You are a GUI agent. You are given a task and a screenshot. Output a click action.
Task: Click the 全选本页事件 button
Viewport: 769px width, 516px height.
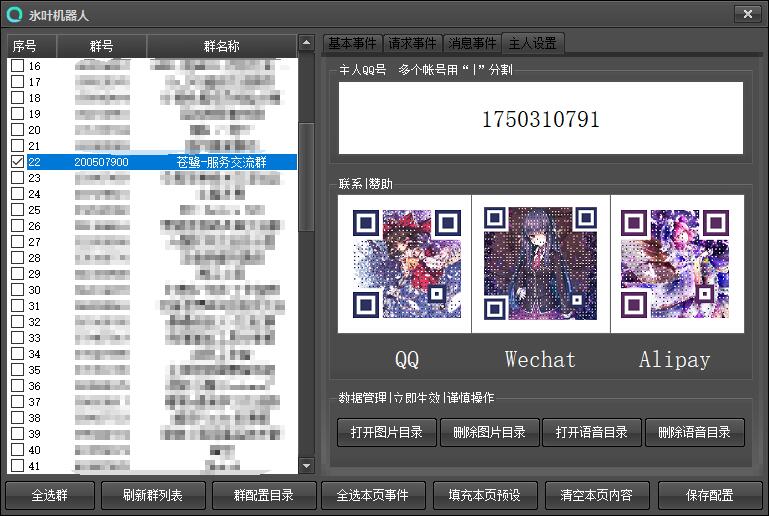(373, 495)
